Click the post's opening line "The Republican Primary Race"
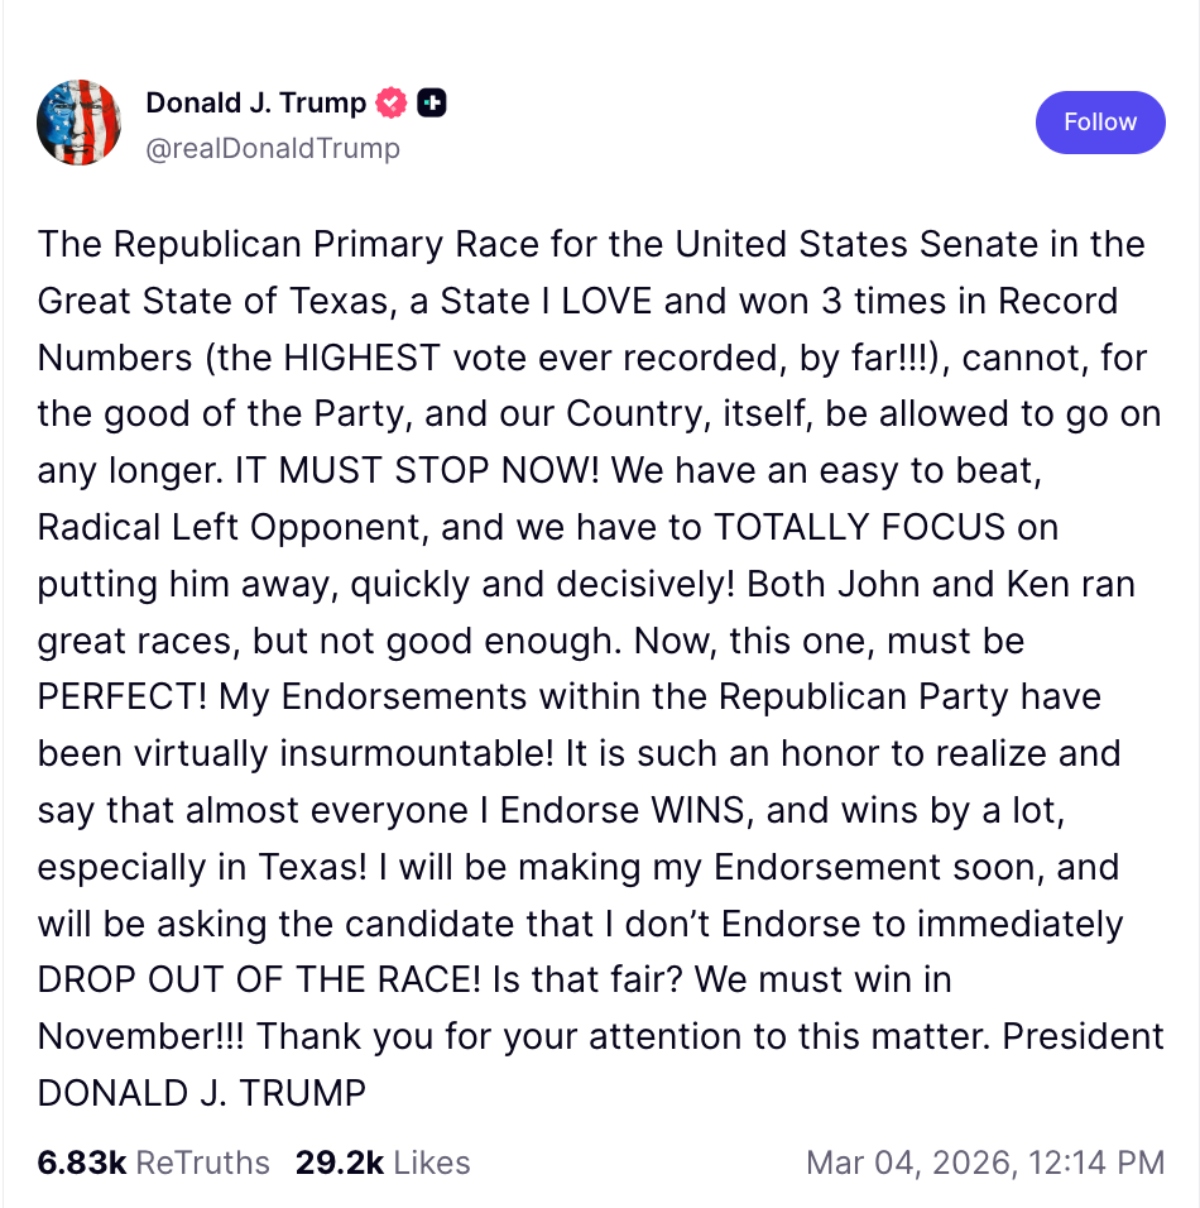The image size is (1200, 1208). coord(240,244)
